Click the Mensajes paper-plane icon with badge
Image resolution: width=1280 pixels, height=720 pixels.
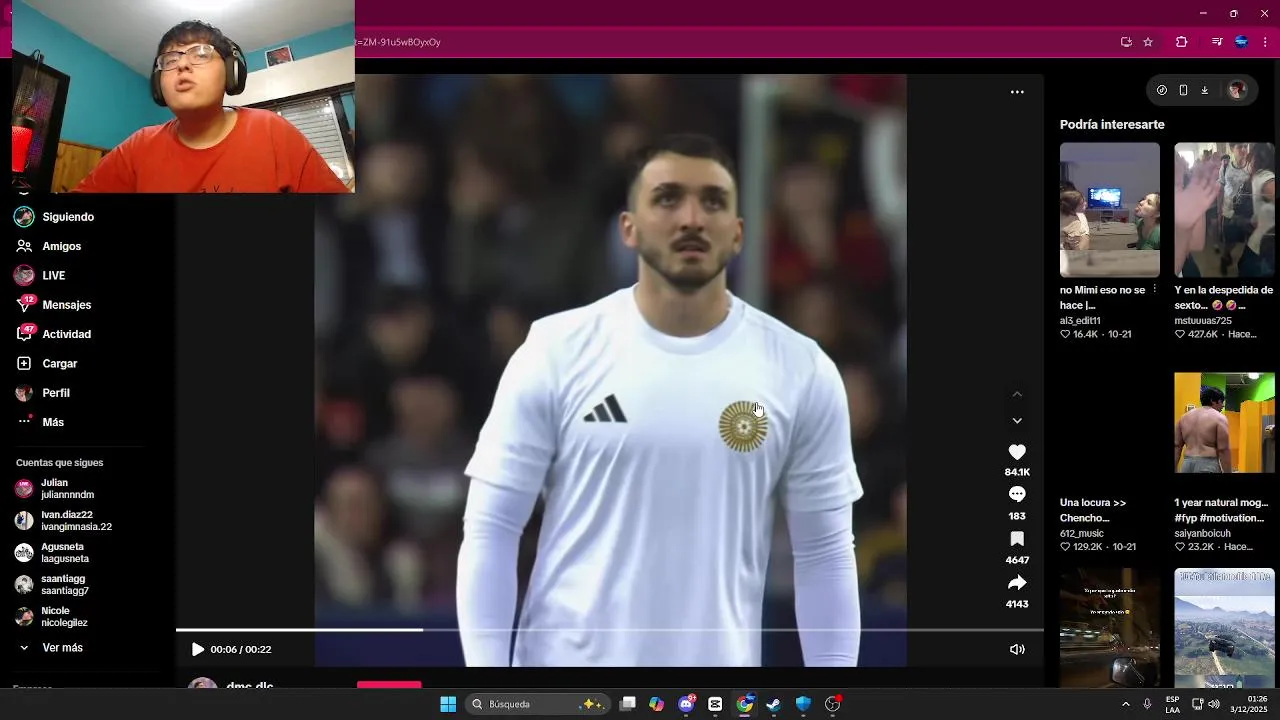coord(24,305)
